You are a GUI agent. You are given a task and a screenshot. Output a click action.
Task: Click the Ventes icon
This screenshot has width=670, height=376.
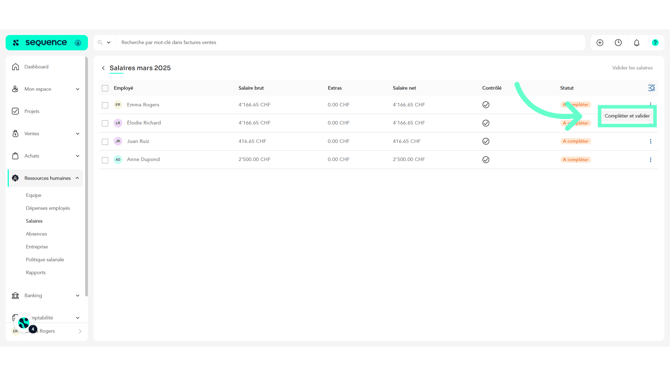15,133
